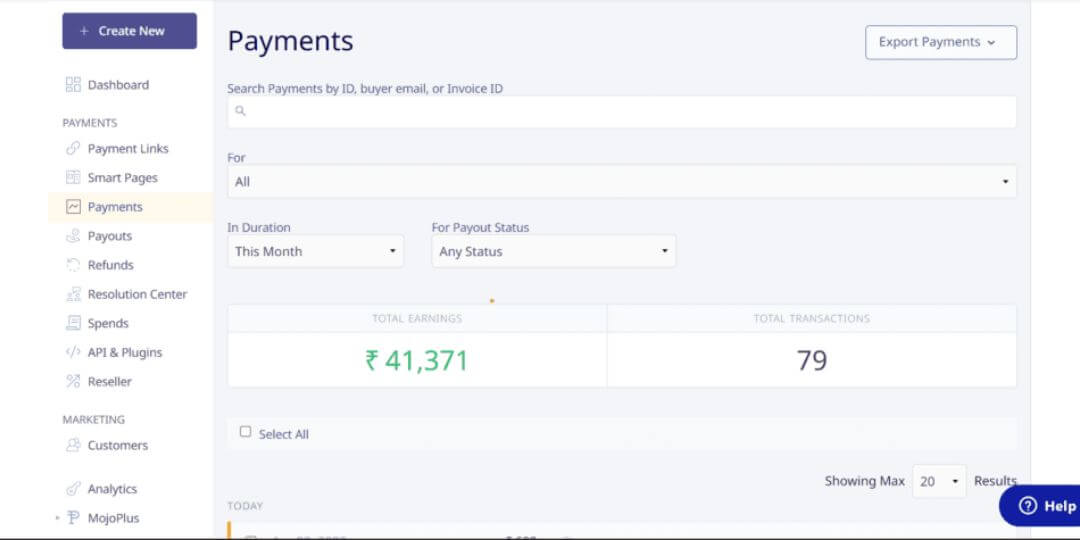Click the Export Payments button
The image size is (1080, 540).
[x=940, y=42]
